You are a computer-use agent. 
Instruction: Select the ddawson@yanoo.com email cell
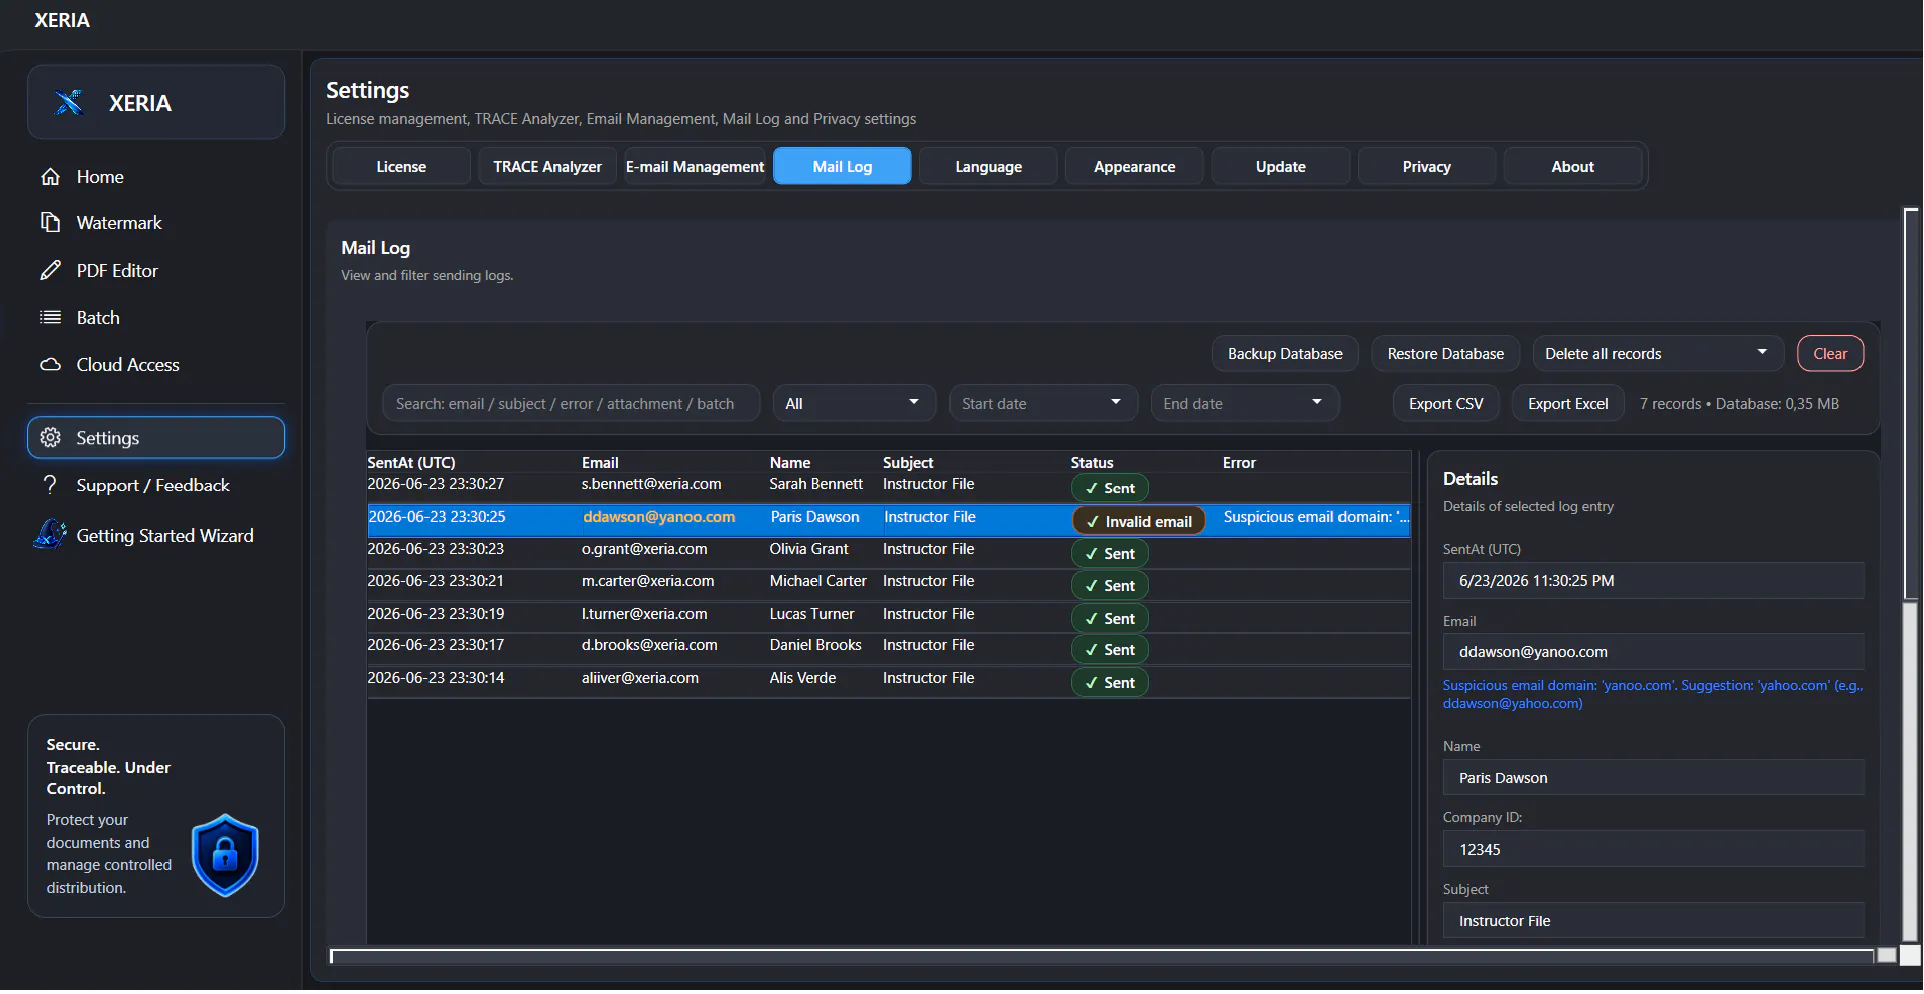659,517
